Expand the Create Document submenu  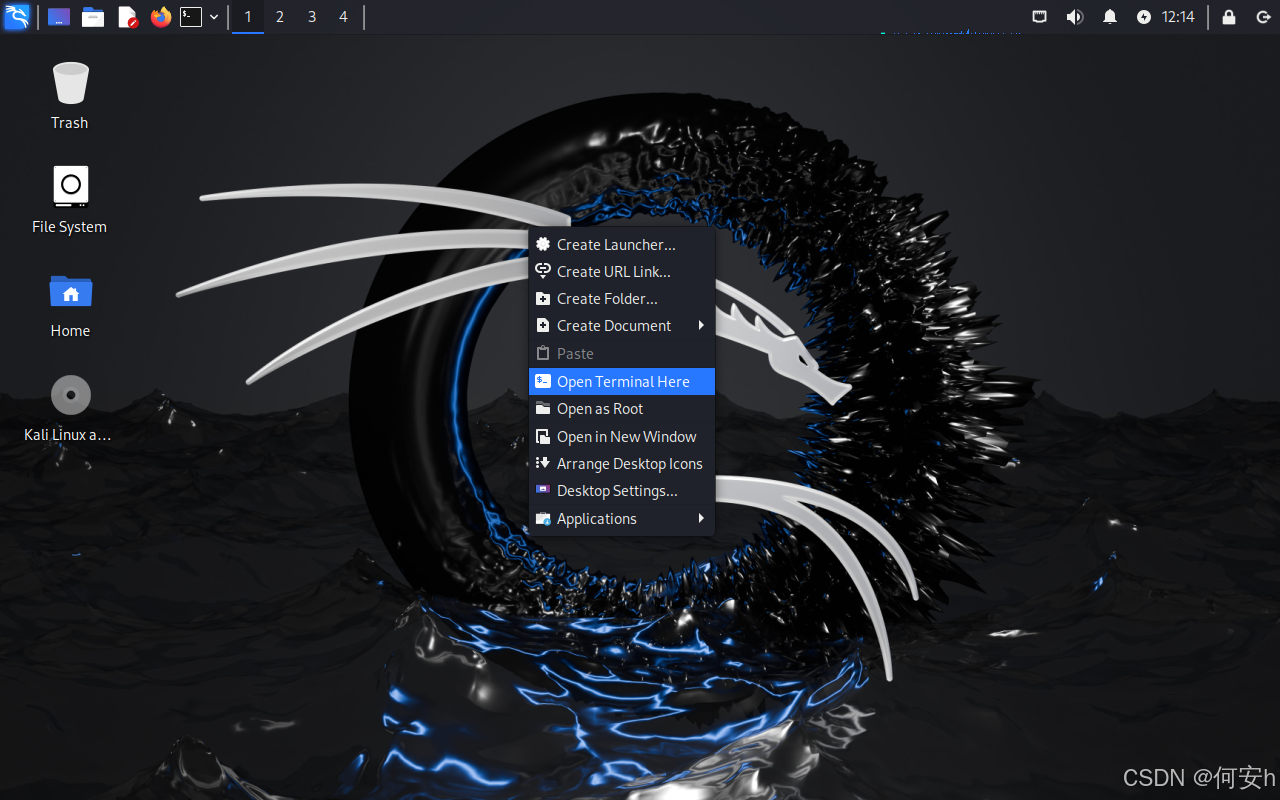click(x=622, y=325)
